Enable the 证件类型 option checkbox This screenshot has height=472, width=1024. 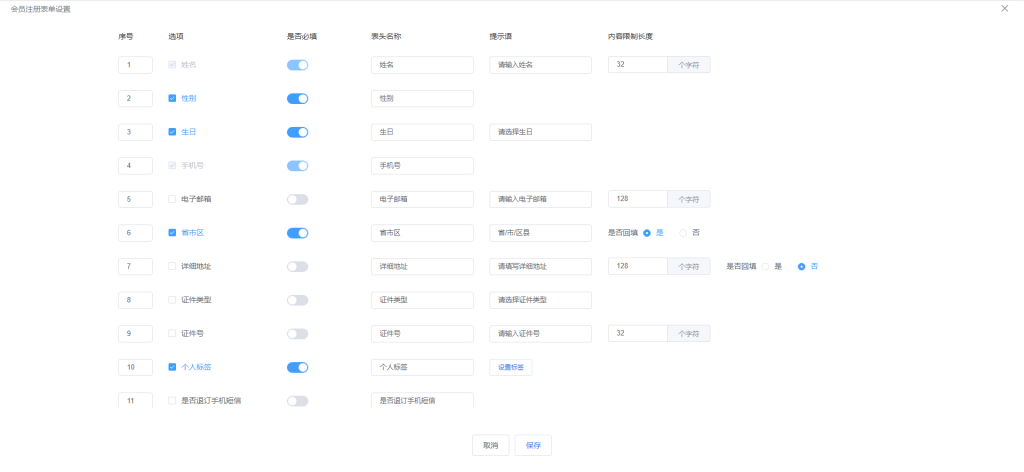point(172,300)
